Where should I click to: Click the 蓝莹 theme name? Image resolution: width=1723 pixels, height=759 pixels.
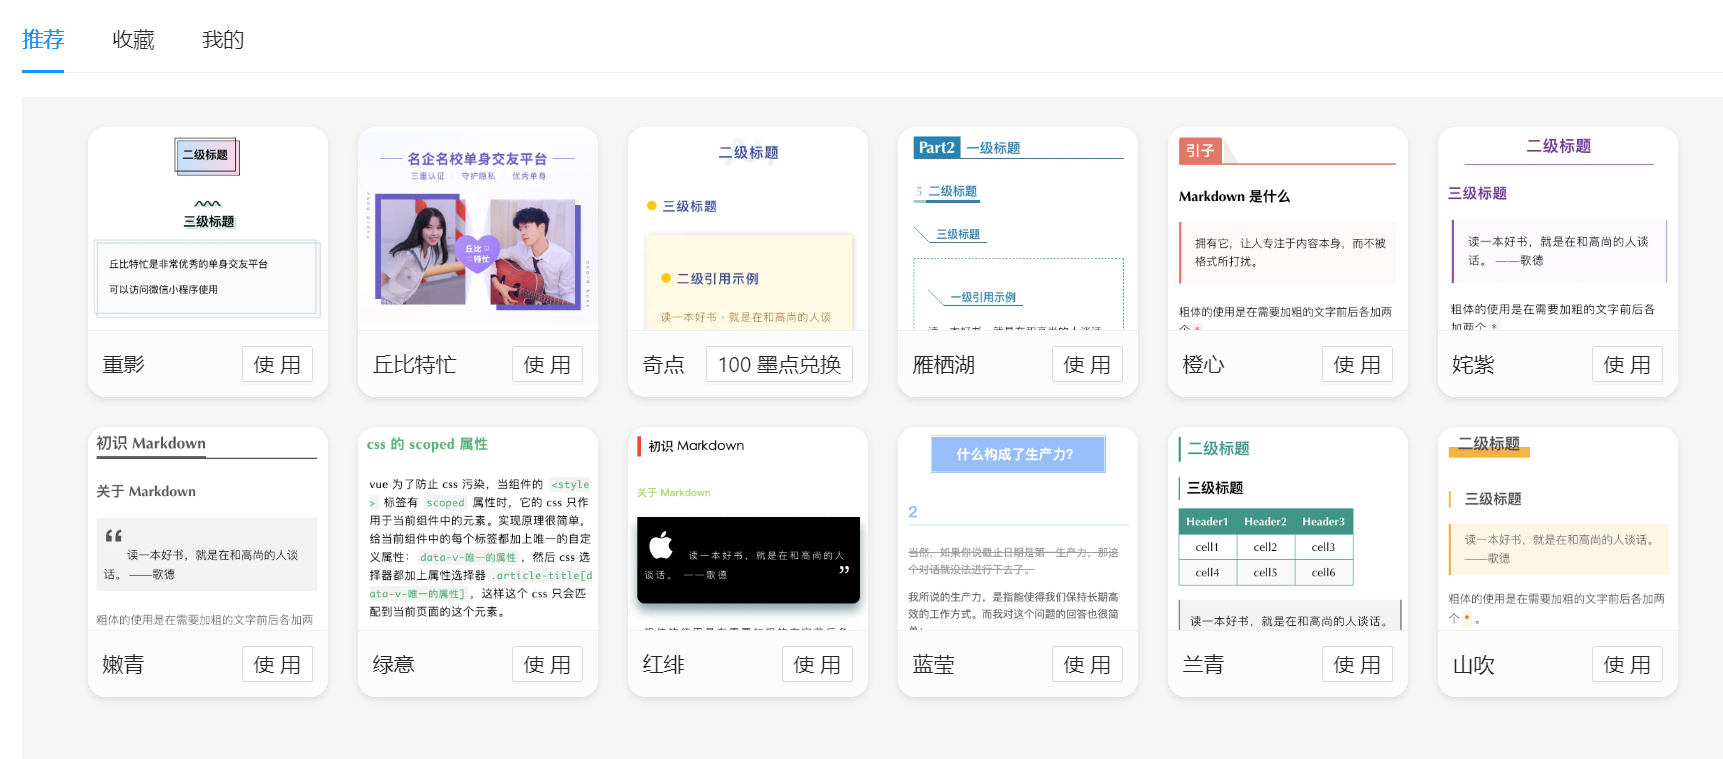click(933, 665)
